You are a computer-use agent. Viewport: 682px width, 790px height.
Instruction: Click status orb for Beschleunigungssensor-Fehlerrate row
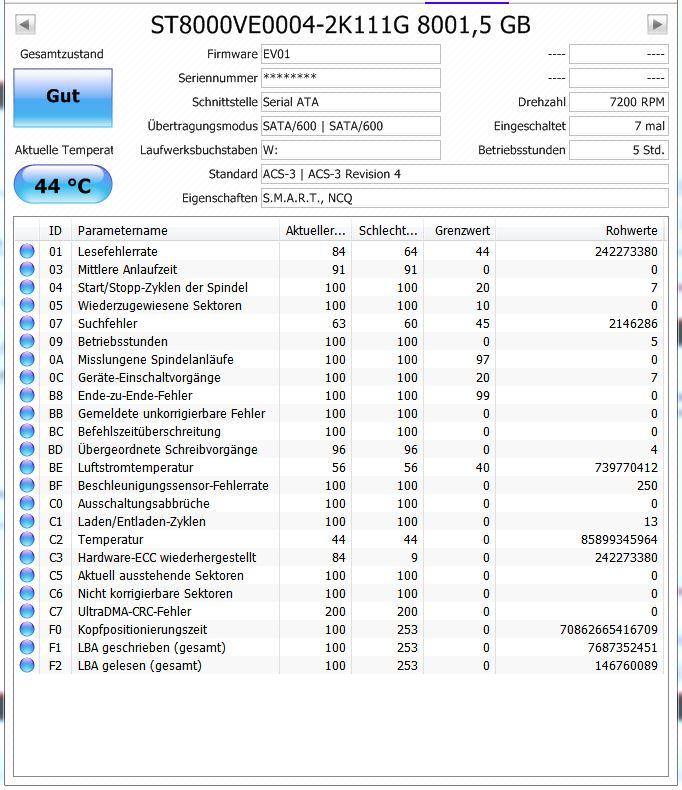coord(27,485)
